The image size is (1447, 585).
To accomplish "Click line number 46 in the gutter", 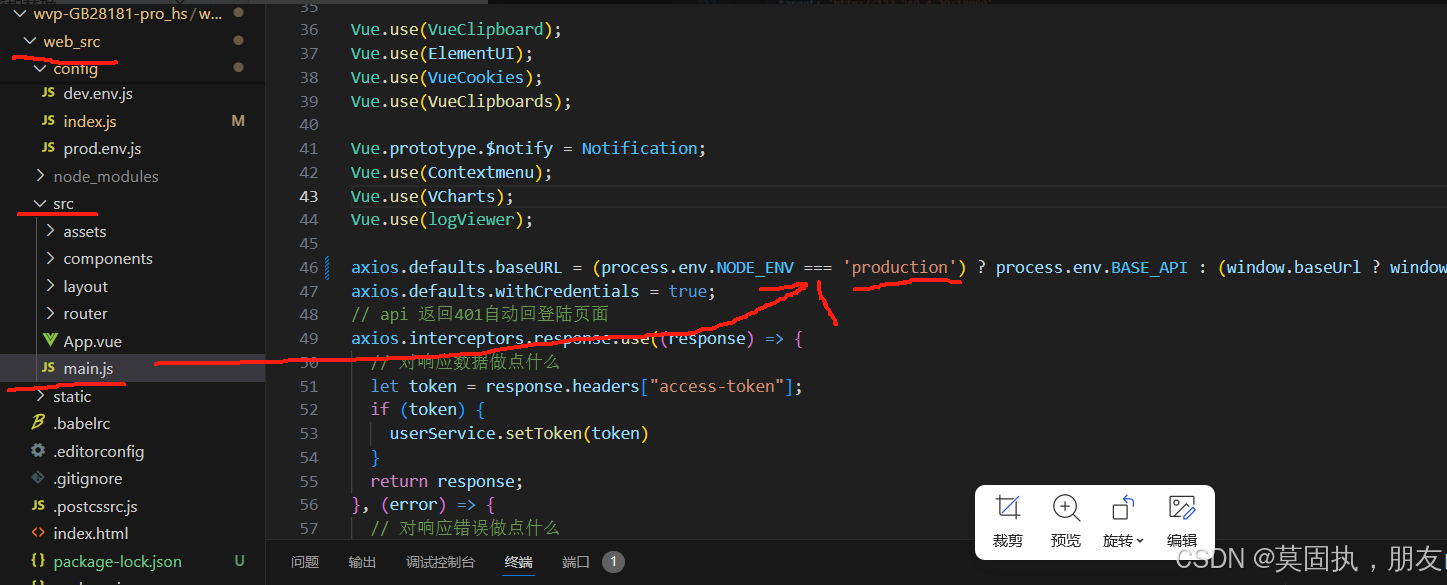I will click(308, 267).
